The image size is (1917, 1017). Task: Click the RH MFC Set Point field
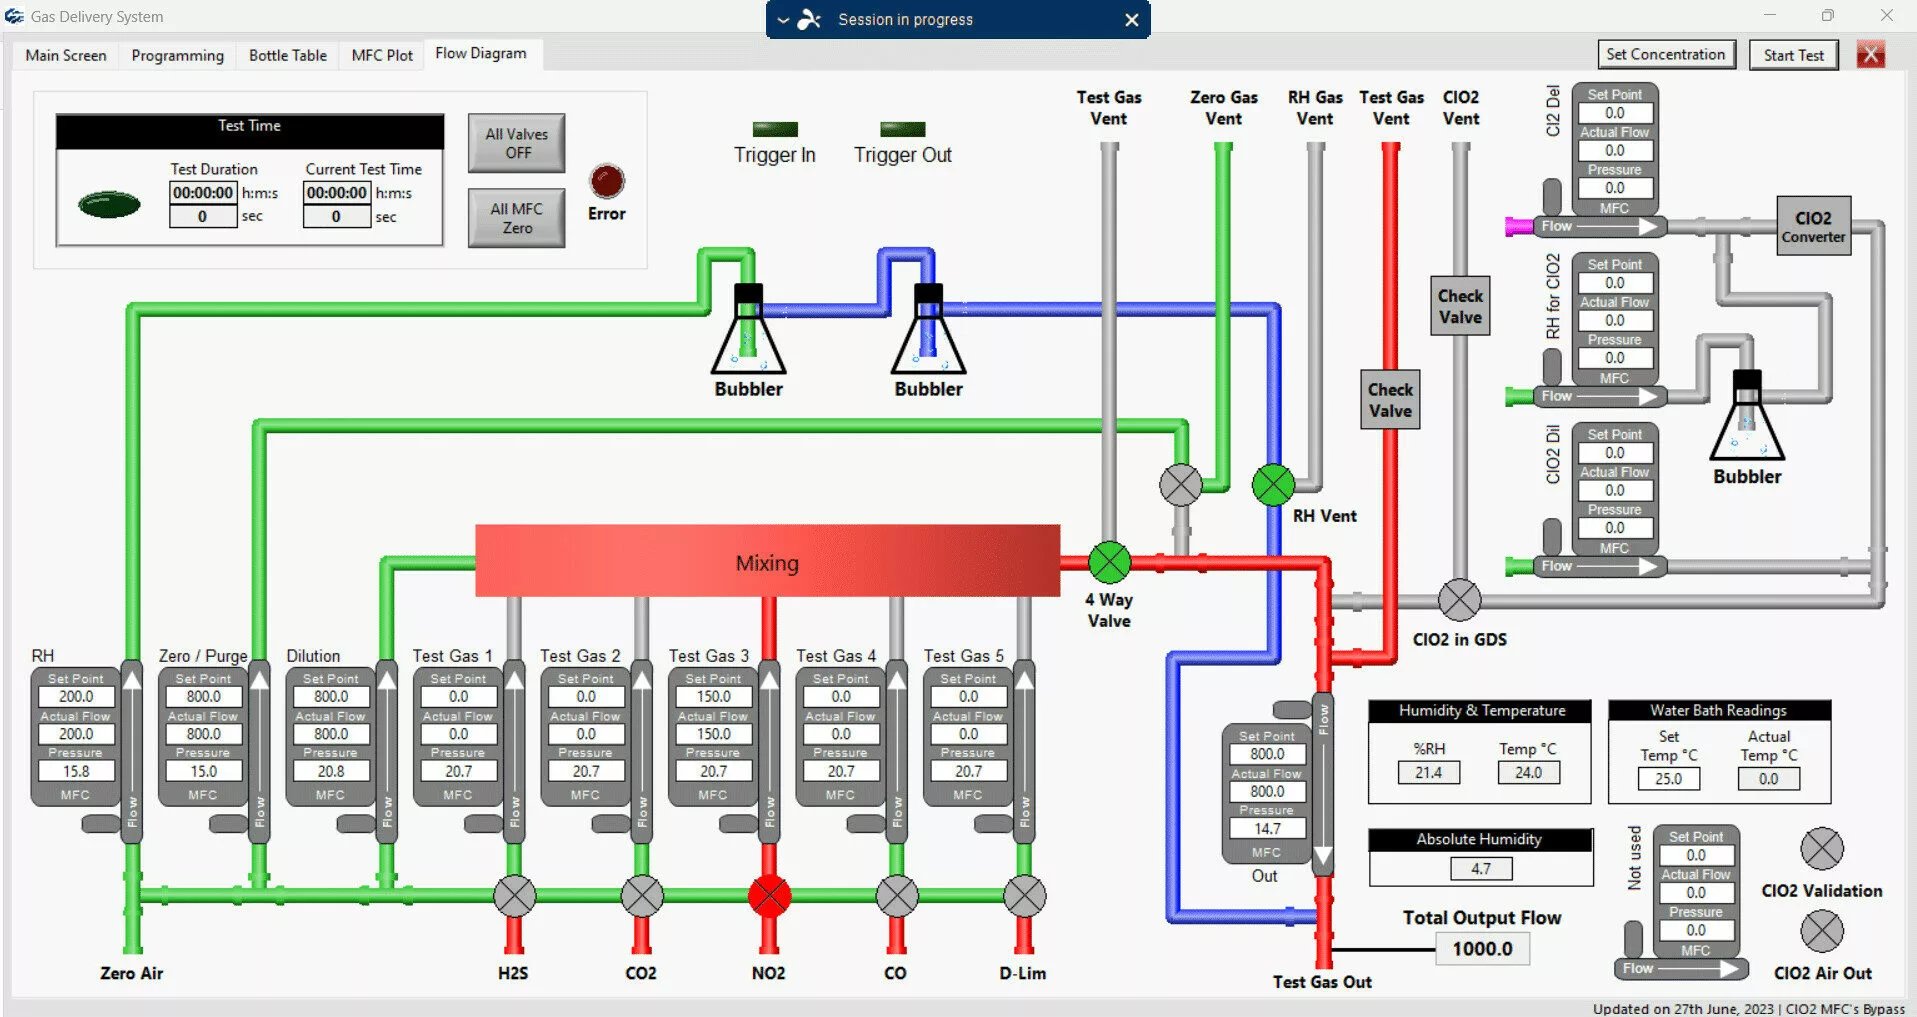[x=76, y=696]
